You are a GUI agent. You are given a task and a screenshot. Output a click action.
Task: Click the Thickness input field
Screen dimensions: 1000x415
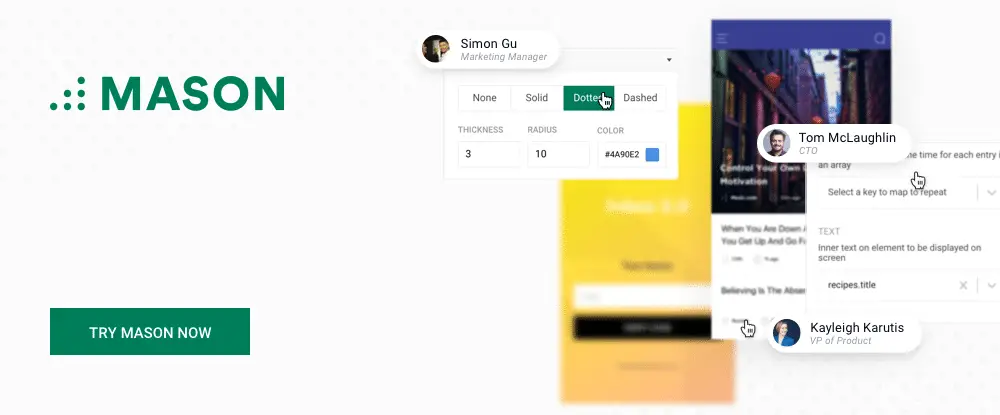489,154
